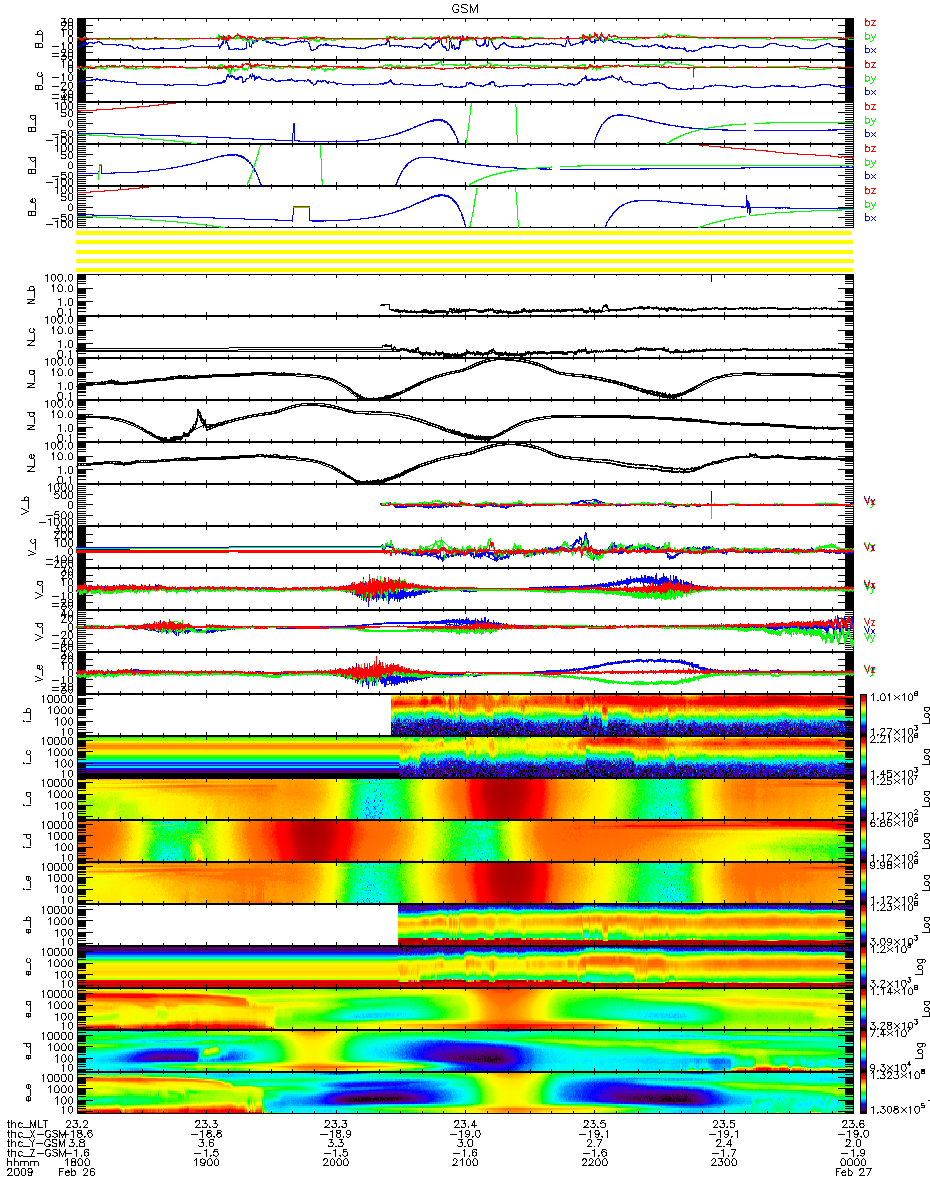Click inside the e_d electron spectrogram
The image size is (930, 1200).
point(465,1050)
